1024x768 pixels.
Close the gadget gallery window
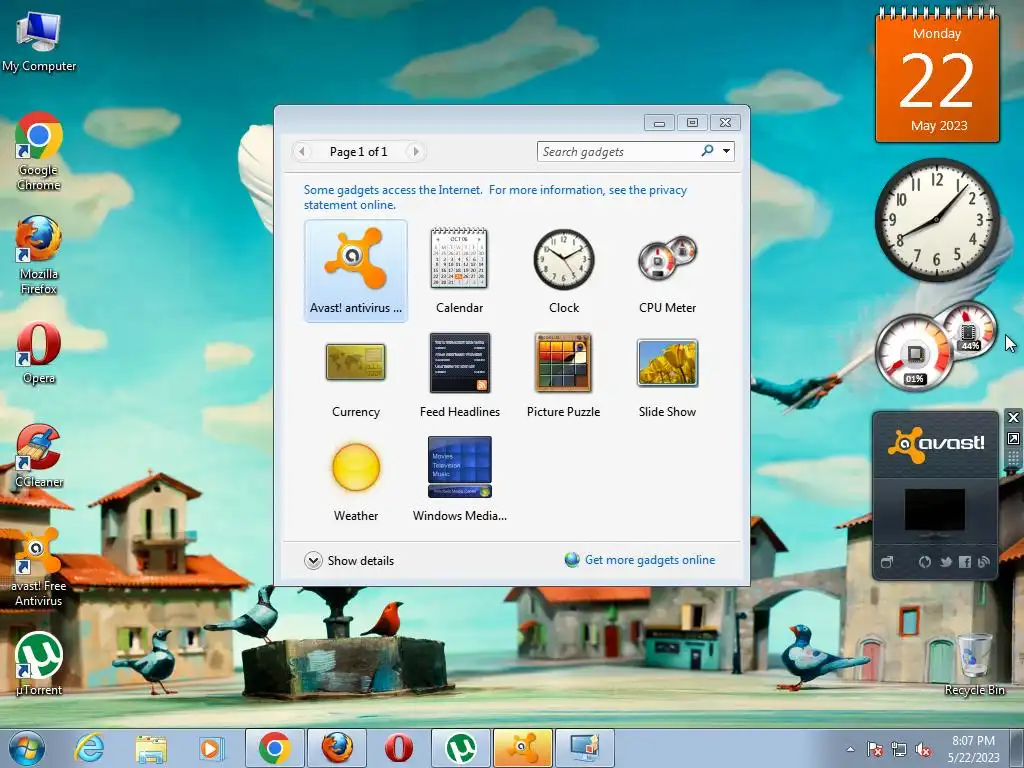[726, 122]
